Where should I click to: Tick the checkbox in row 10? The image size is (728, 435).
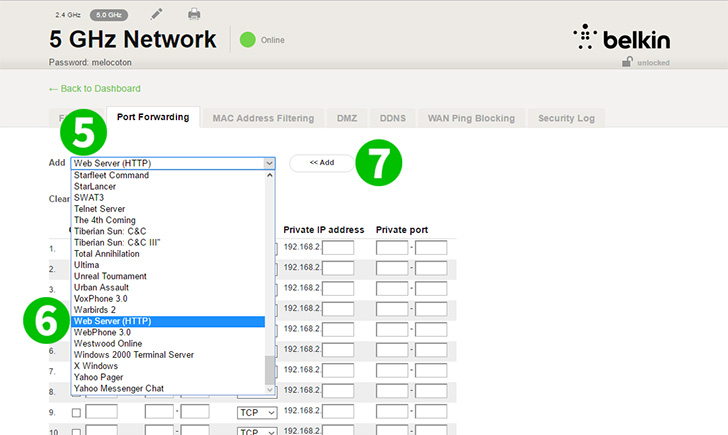77,432
